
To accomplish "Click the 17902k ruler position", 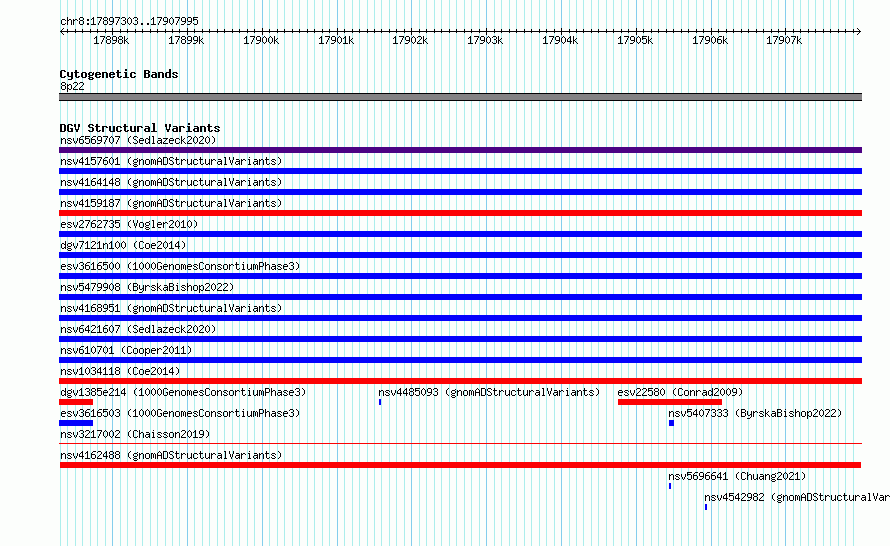I will (x=410, y=40).
